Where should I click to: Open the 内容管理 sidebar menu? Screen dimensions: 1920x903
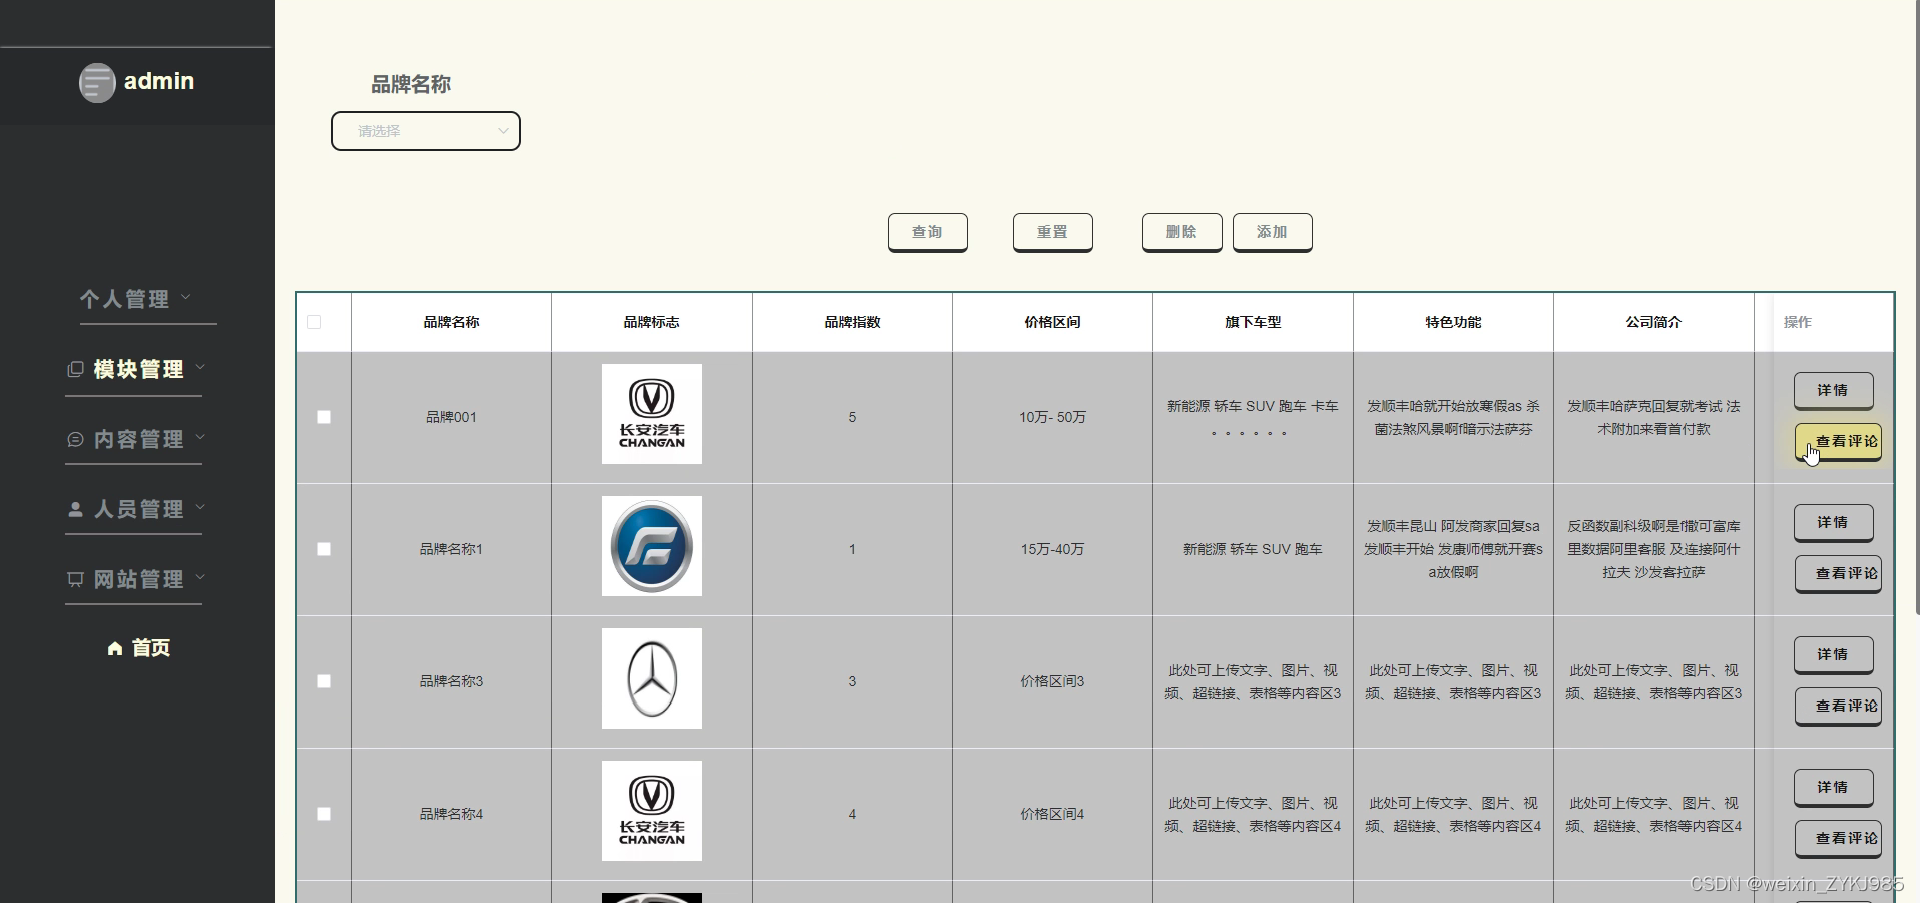click(x=135, y=439)
